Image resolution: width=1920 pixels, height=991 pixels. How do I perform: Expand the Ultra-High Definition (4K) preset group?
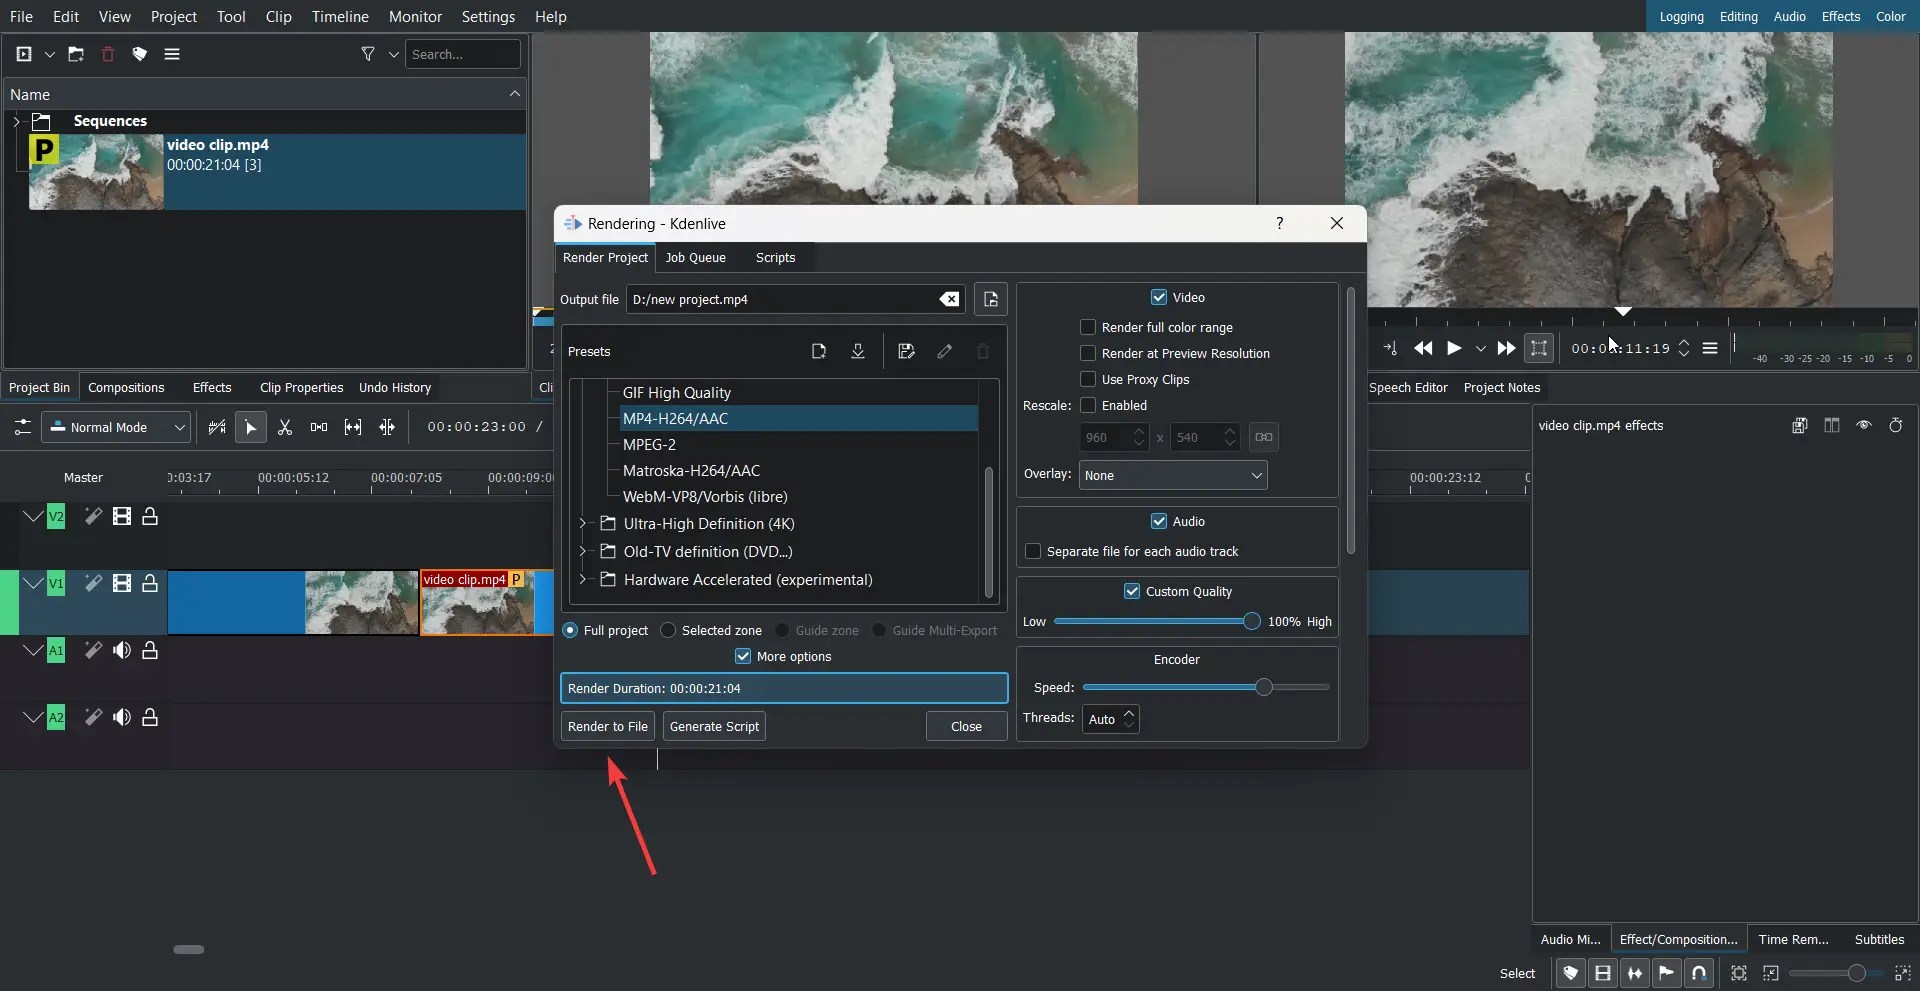click(584, 524)
